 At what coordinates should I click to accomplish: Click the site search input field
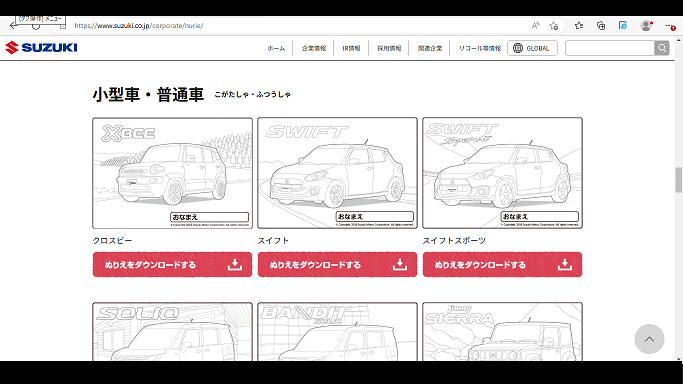coord(609,48)
